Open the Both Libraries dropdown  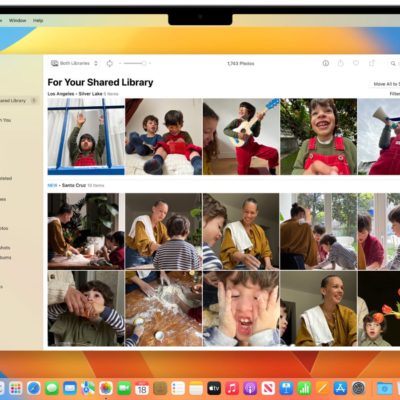click(74, 63)
